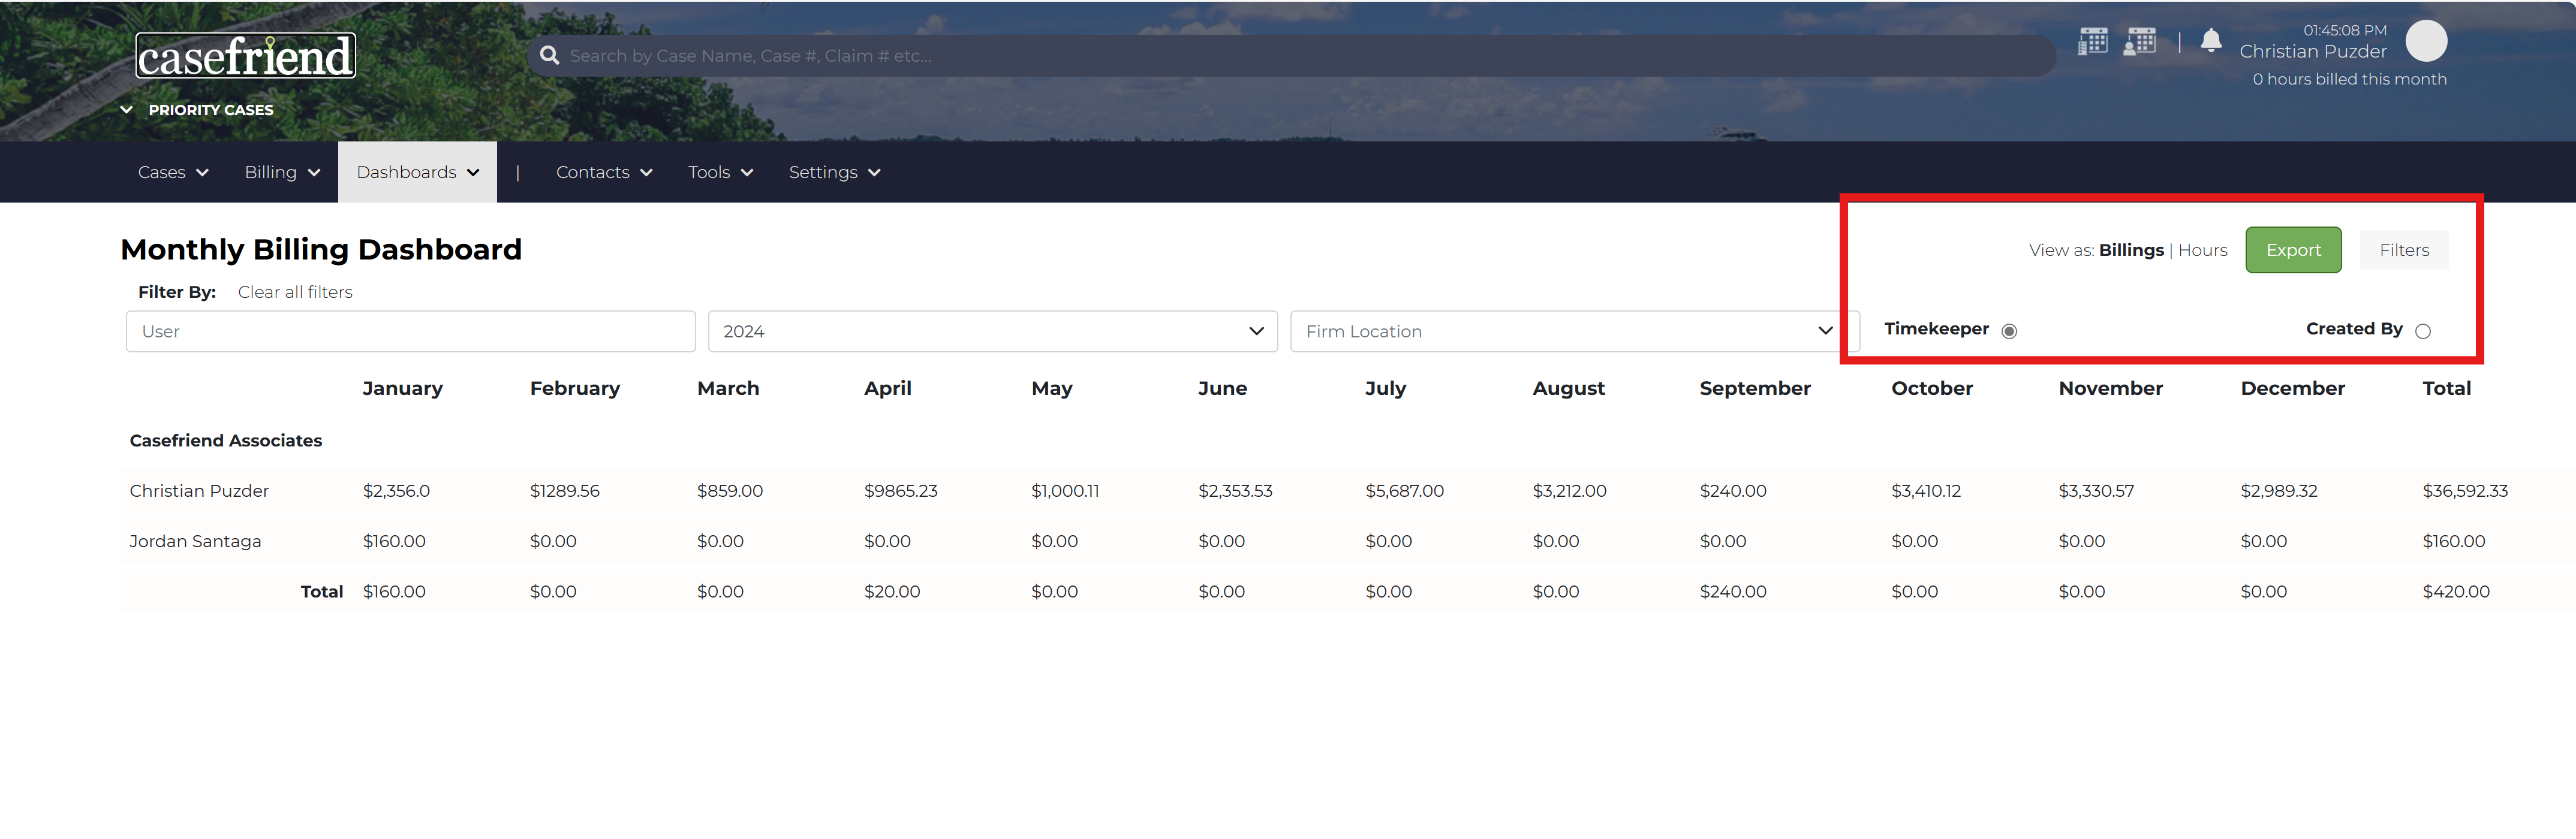
Task: Open the Dashboards menu
Action: coord(417,172)
